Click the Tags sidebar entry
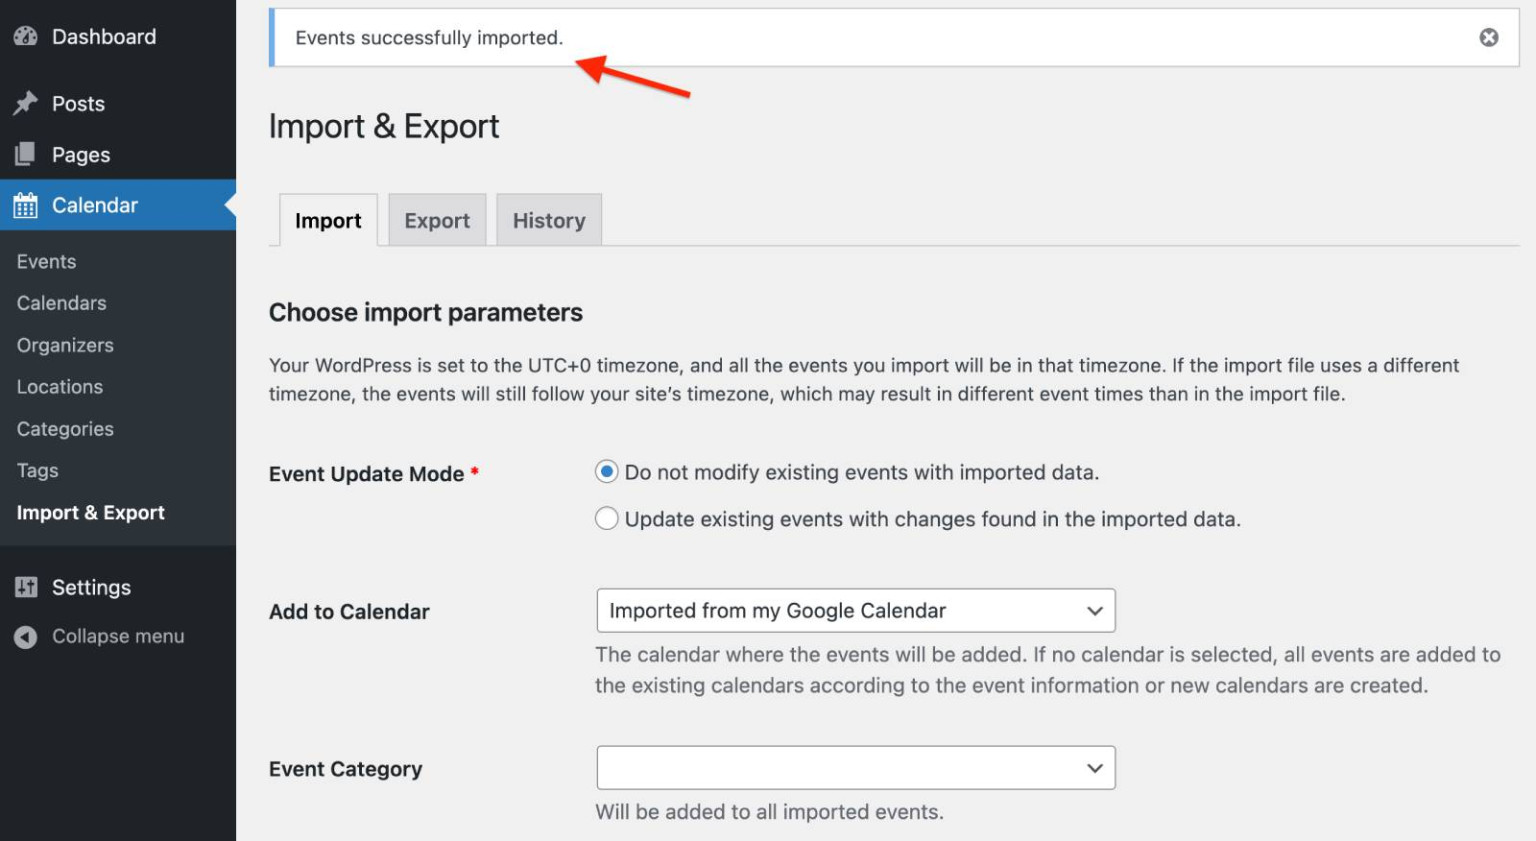This screenshot has width=1536, height=841. [x=37, y=470]
